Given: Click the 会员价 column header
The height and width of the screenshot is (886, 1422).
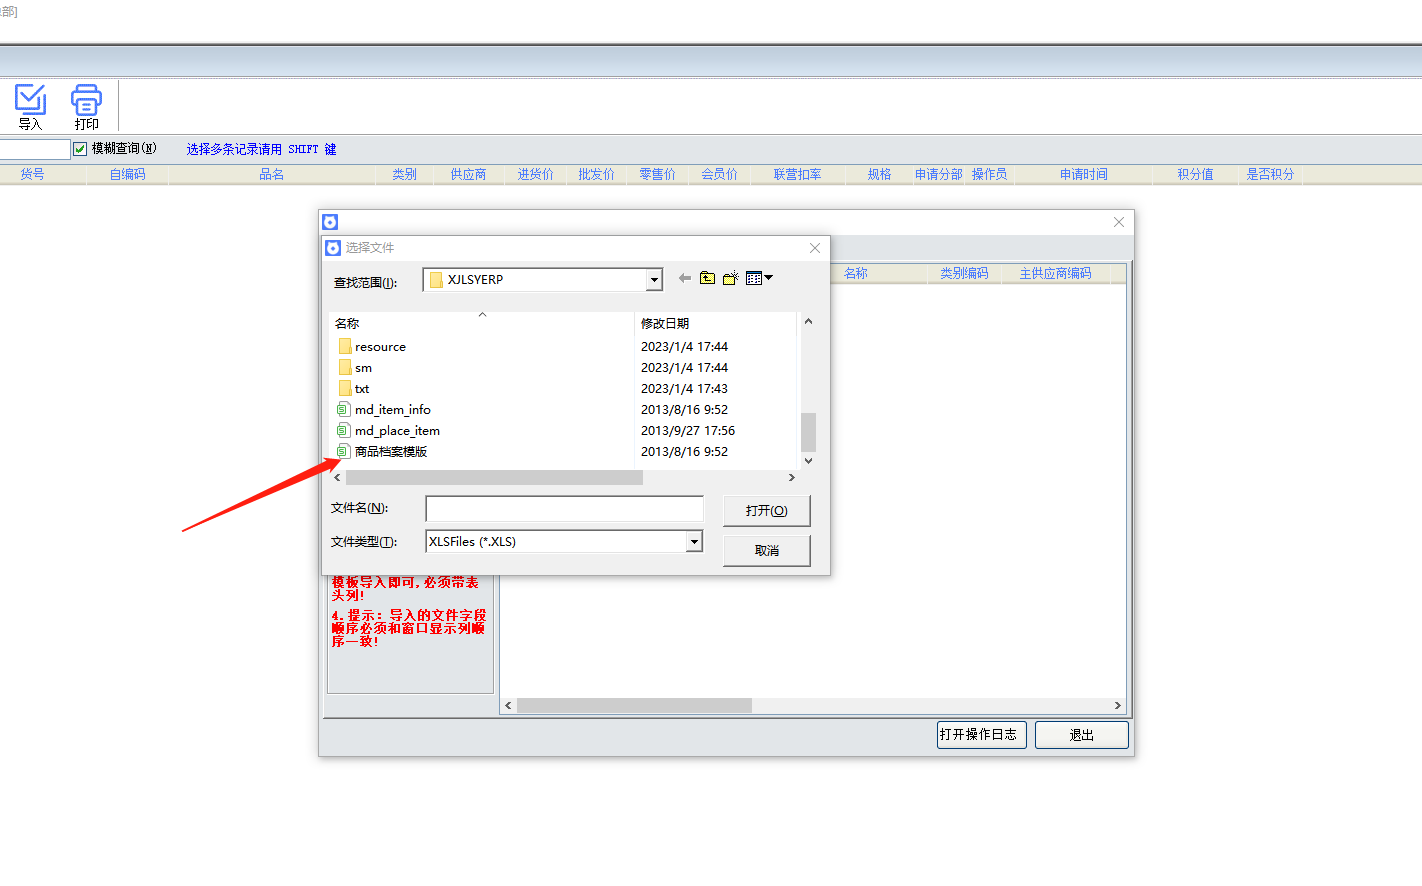Looking at the screenshot, I should pos(719,174).
